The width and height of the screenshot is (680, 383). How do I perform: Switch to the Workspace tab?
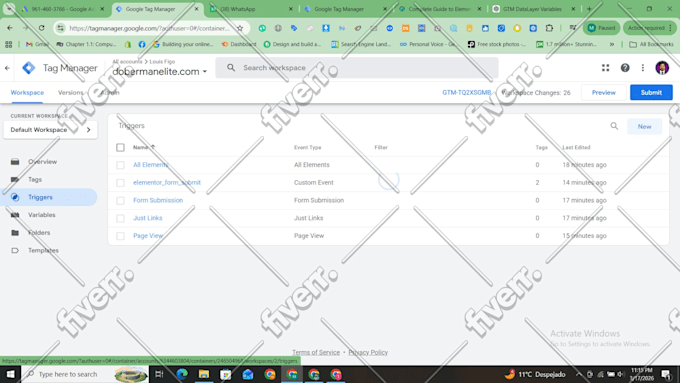27,92
